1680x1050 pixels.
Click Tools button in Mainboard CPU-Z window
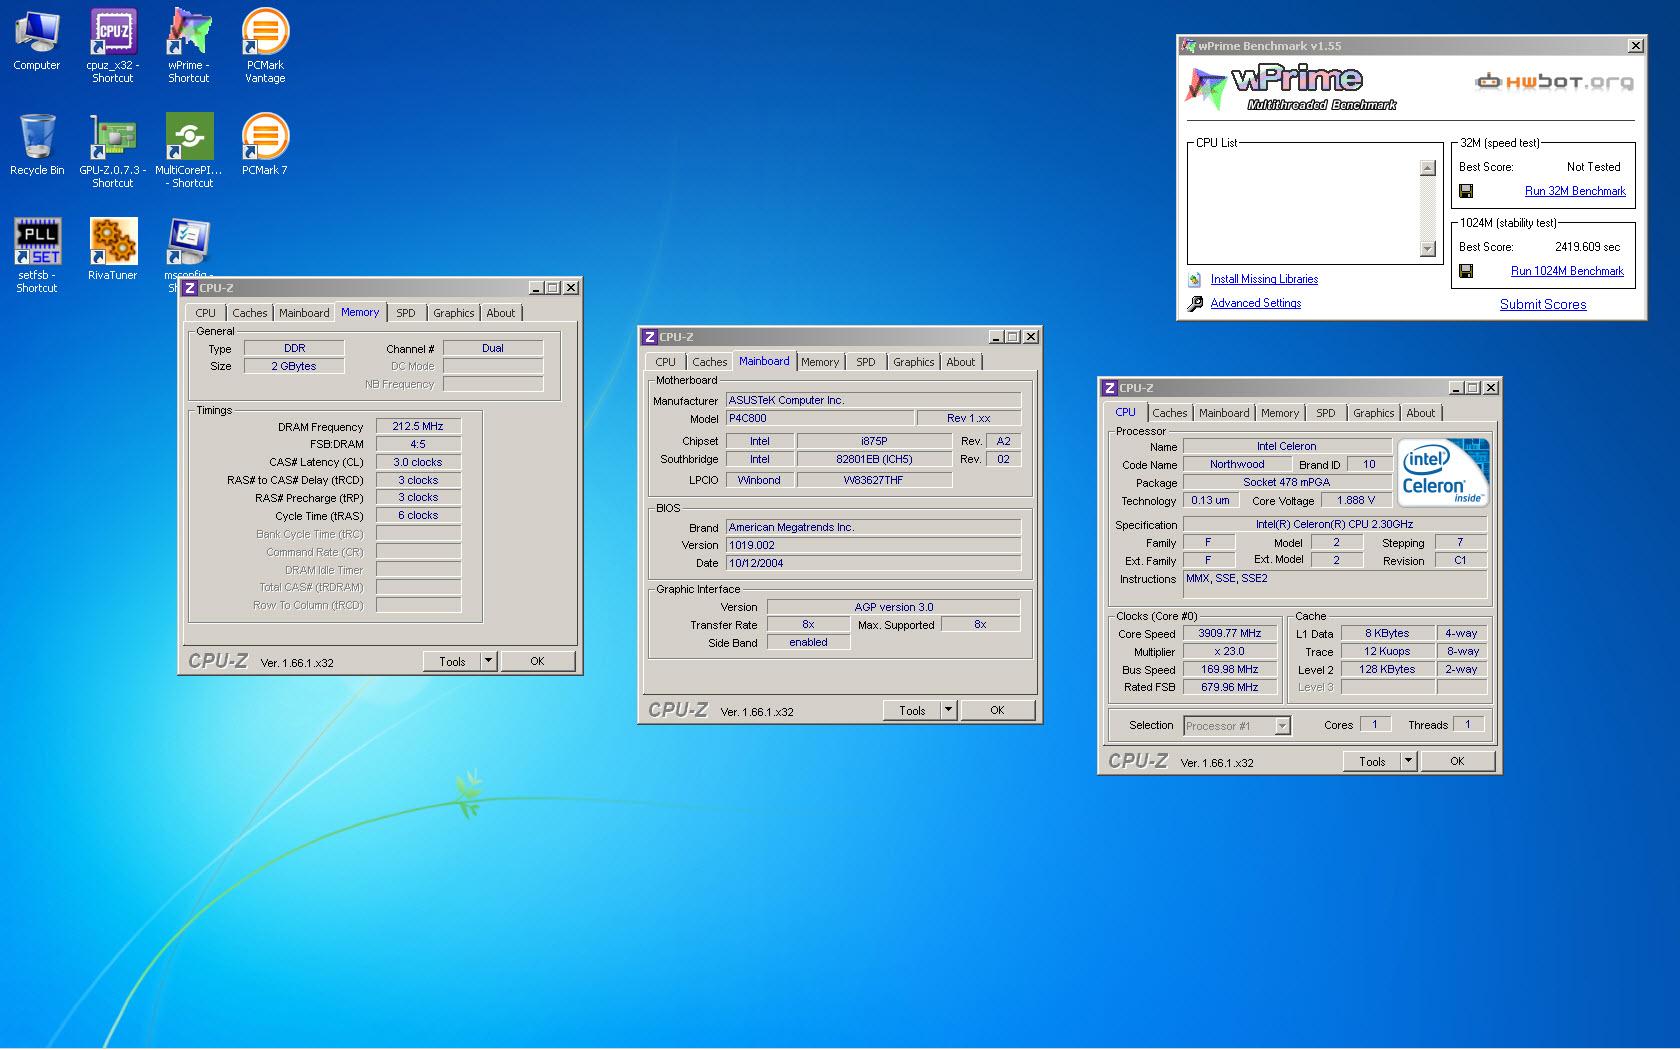click(x=912, y=710)
